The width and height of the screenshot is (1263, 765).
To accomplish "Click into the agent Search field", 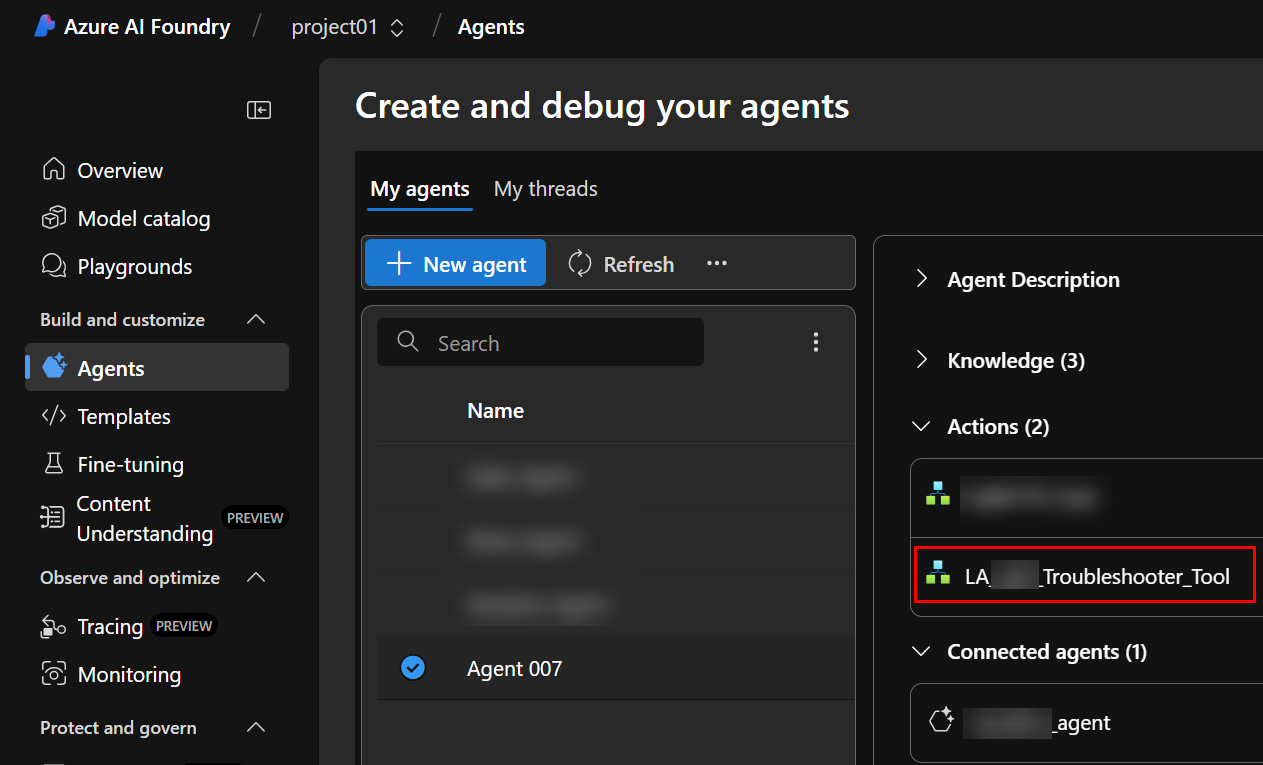I will pyautogui.click(x=560, y=343).
